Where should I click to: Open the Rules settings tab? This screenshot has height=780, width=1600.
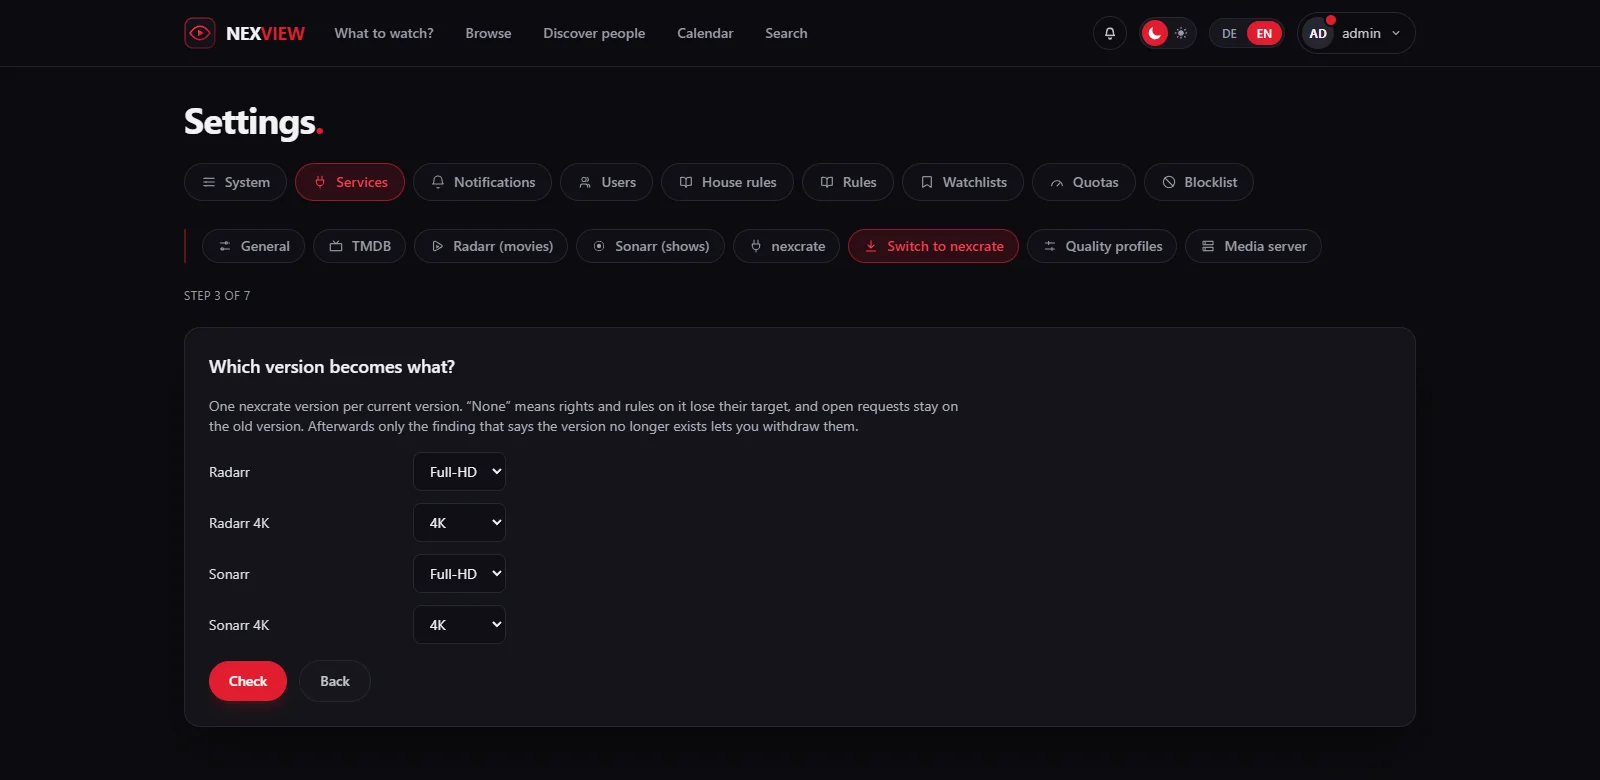click(848, 182)
